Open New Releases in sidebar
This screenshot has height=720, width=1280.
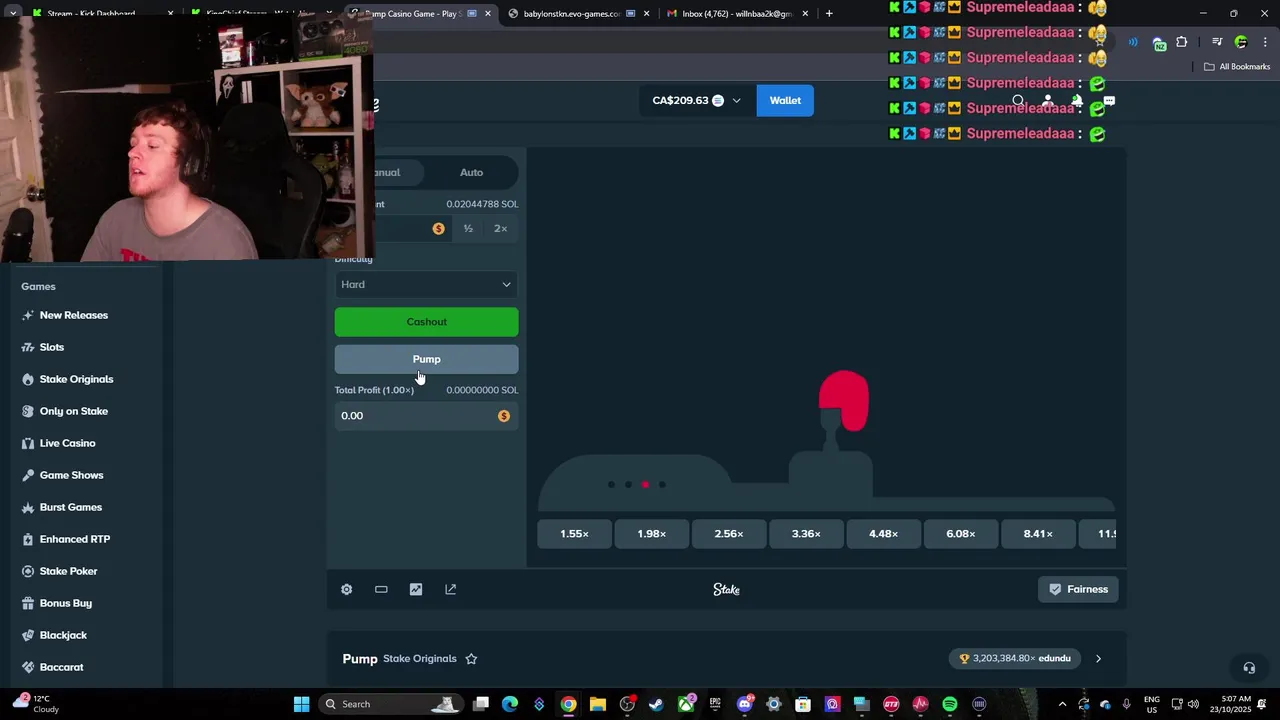click(x=74, y=316)
